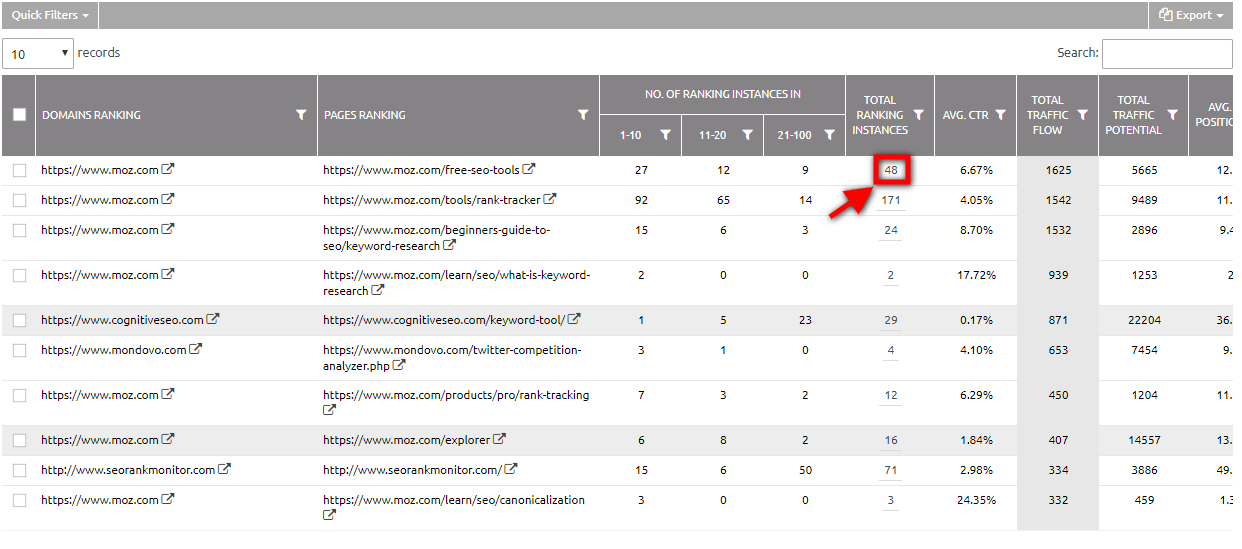This screenshot has width=1242, height=549.
Task: Click the 17.72% average CTR value
Action: (975, 275)
